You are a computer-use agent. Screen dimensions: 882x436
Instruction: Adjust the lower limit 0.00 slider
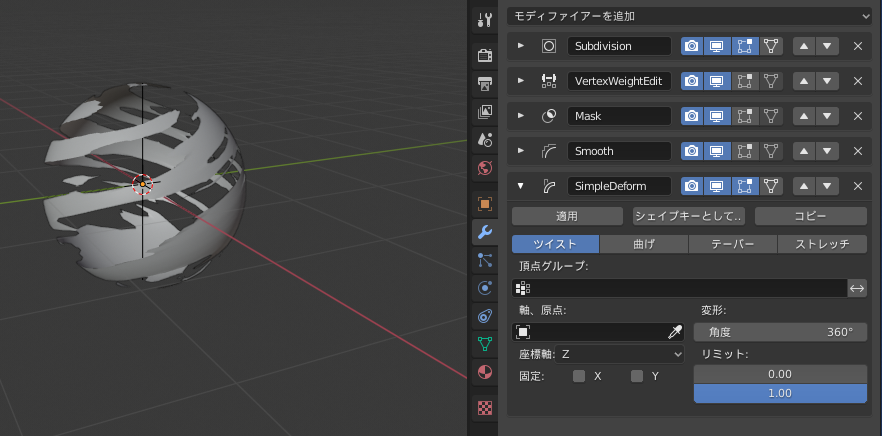click(x=780, y=374)
